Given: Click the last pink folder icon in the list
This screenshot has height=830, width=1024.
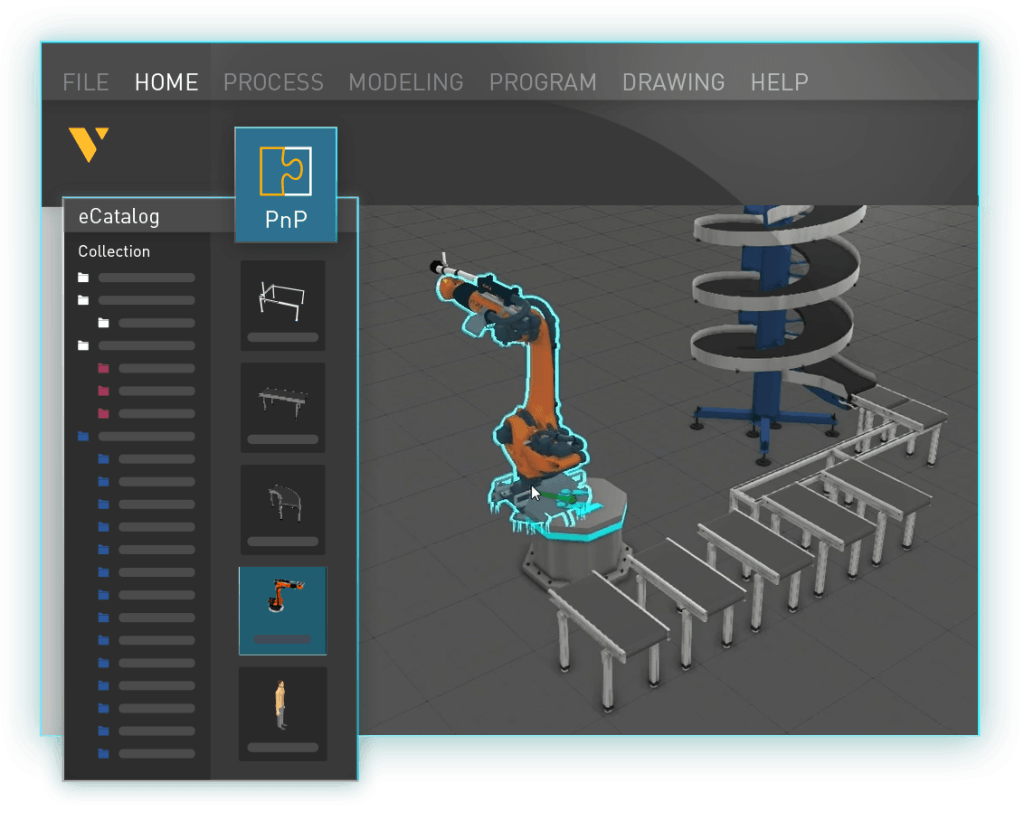Looking at the screenshot, I should point(103,412).
